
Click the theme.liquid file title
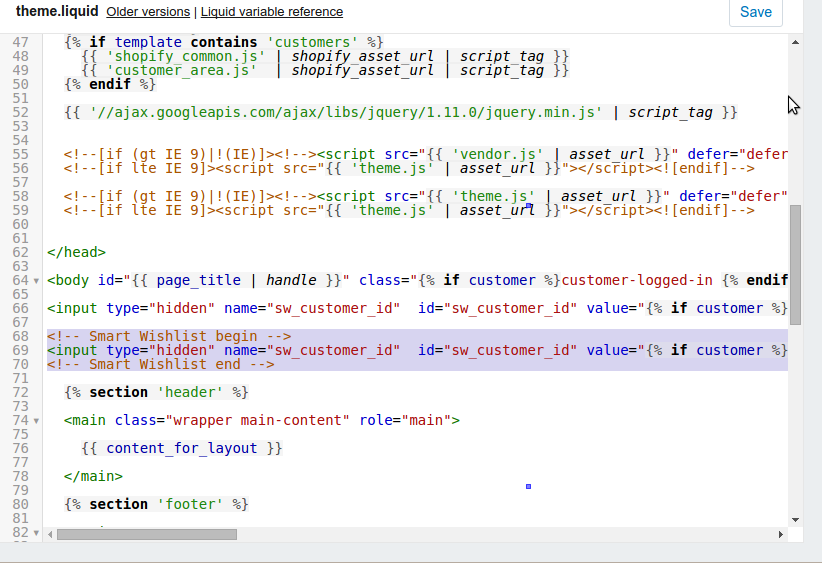click(57, 11)
